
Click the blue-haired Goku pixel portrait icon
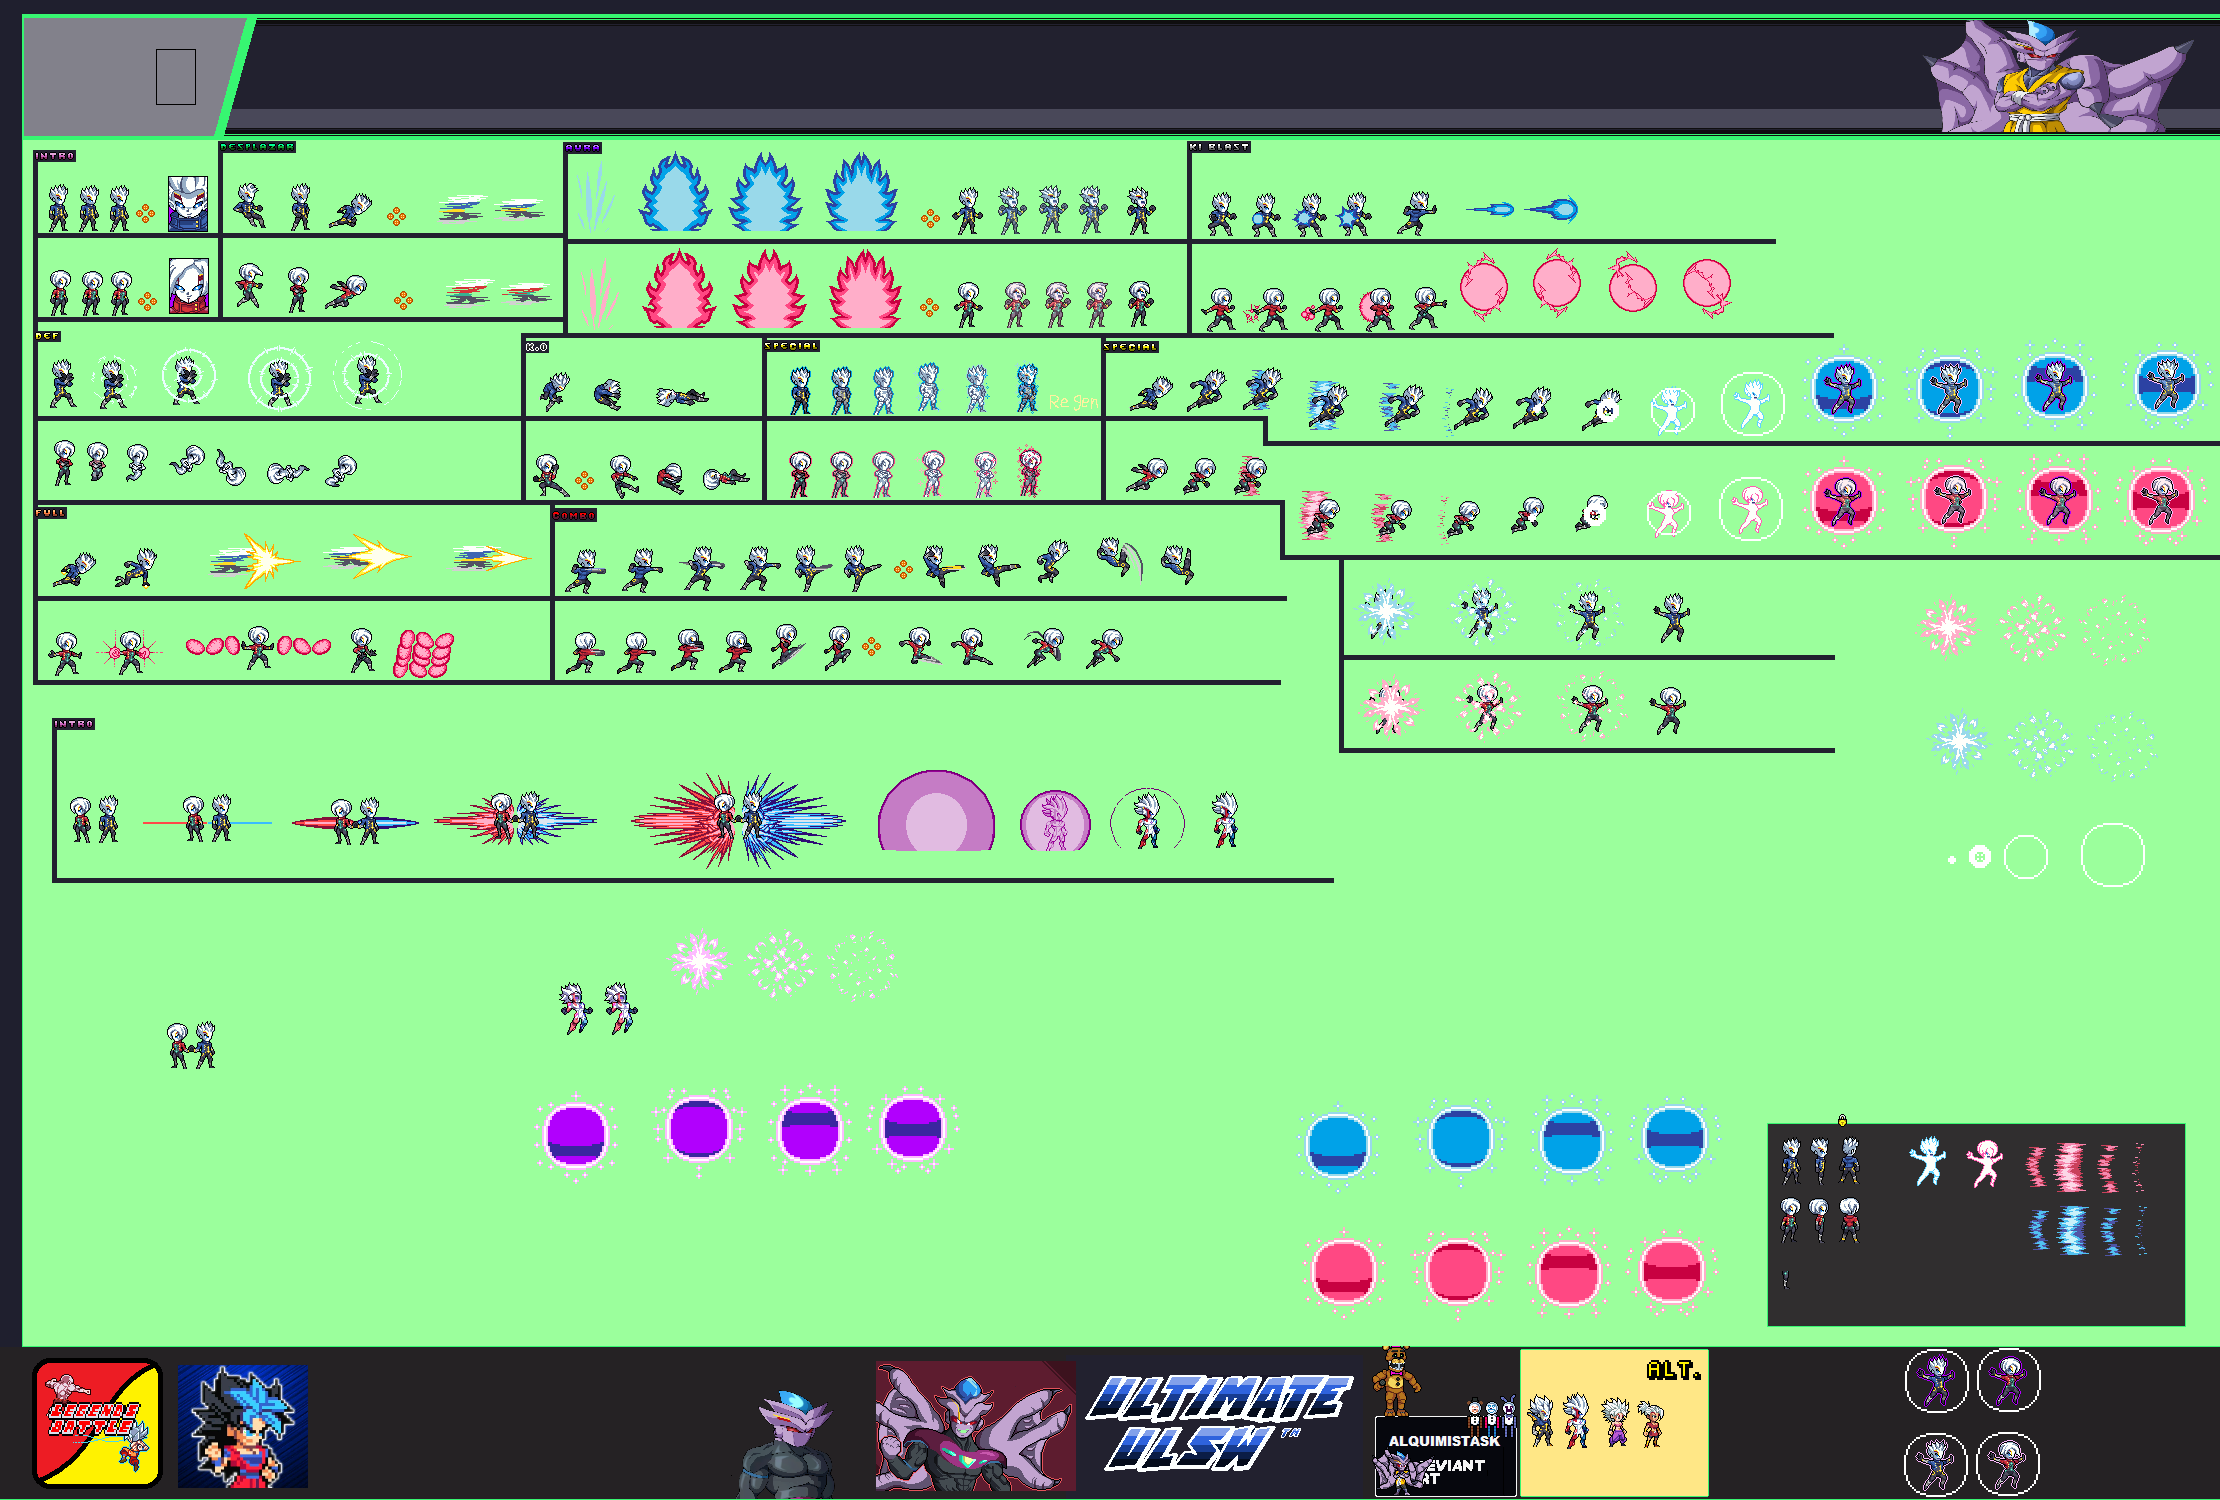243,1426
